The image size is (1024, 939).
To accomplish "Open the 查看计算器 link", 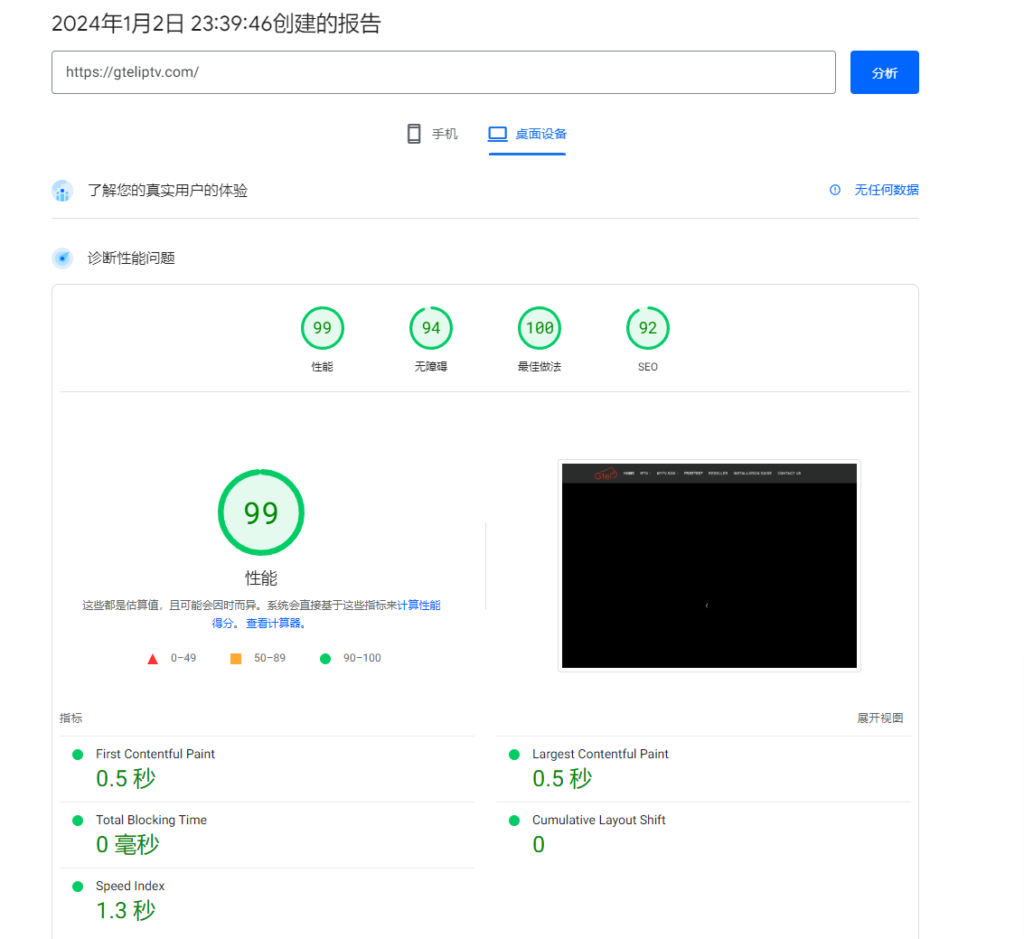I will click(x=277, y=623).
